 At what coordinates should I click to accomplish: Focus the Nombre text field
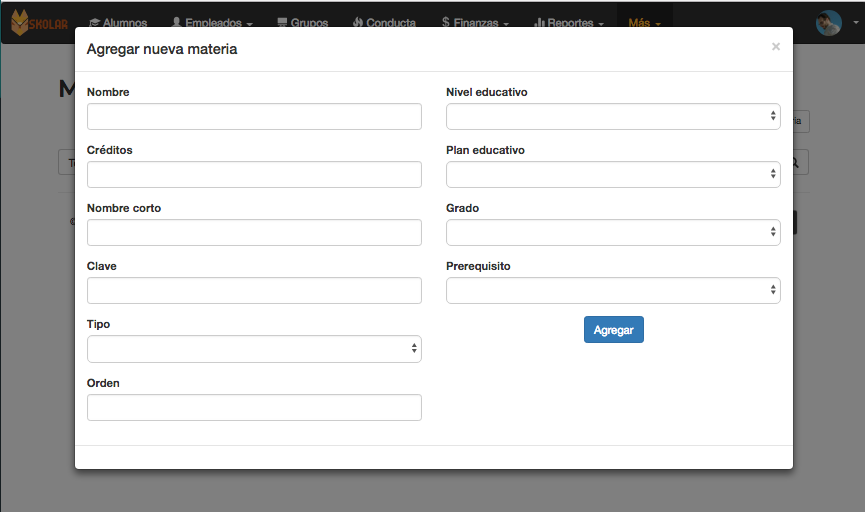(x=254, y=117)
